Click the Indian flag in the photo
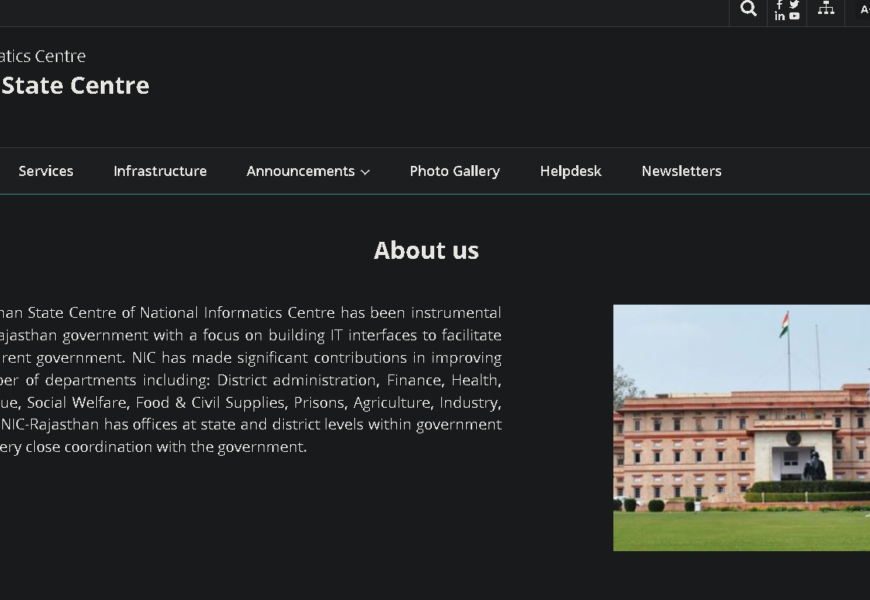Image resolution: width=870 pixels, height=600 pixels. pos(785,323)
